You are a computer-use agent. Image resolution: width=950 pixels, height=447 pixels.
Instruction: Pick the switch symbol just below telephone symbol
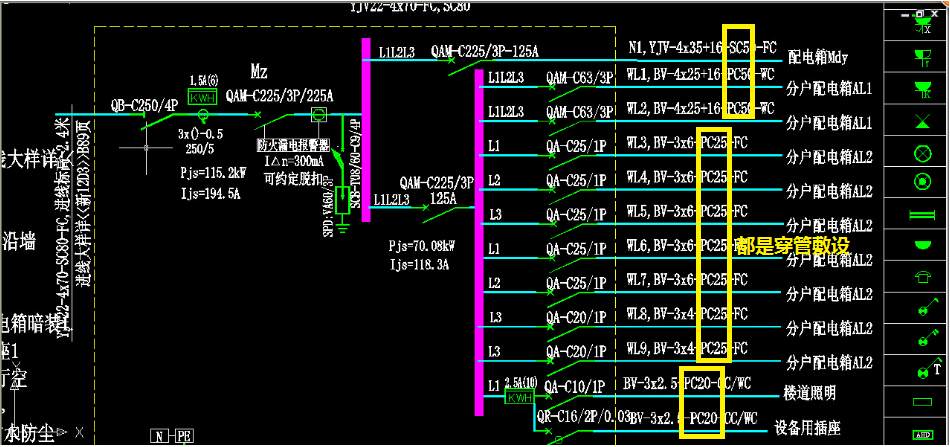pos(927,308)
